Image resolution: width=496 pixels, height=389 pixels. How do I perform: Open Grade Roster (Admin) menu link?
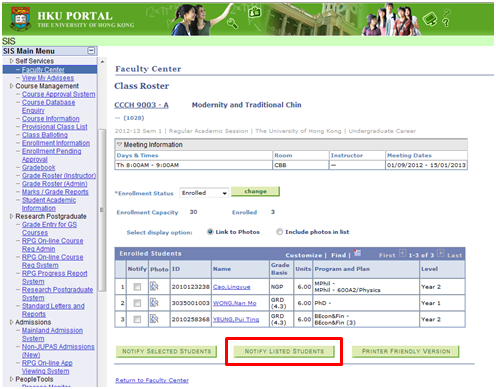point(55,184)
